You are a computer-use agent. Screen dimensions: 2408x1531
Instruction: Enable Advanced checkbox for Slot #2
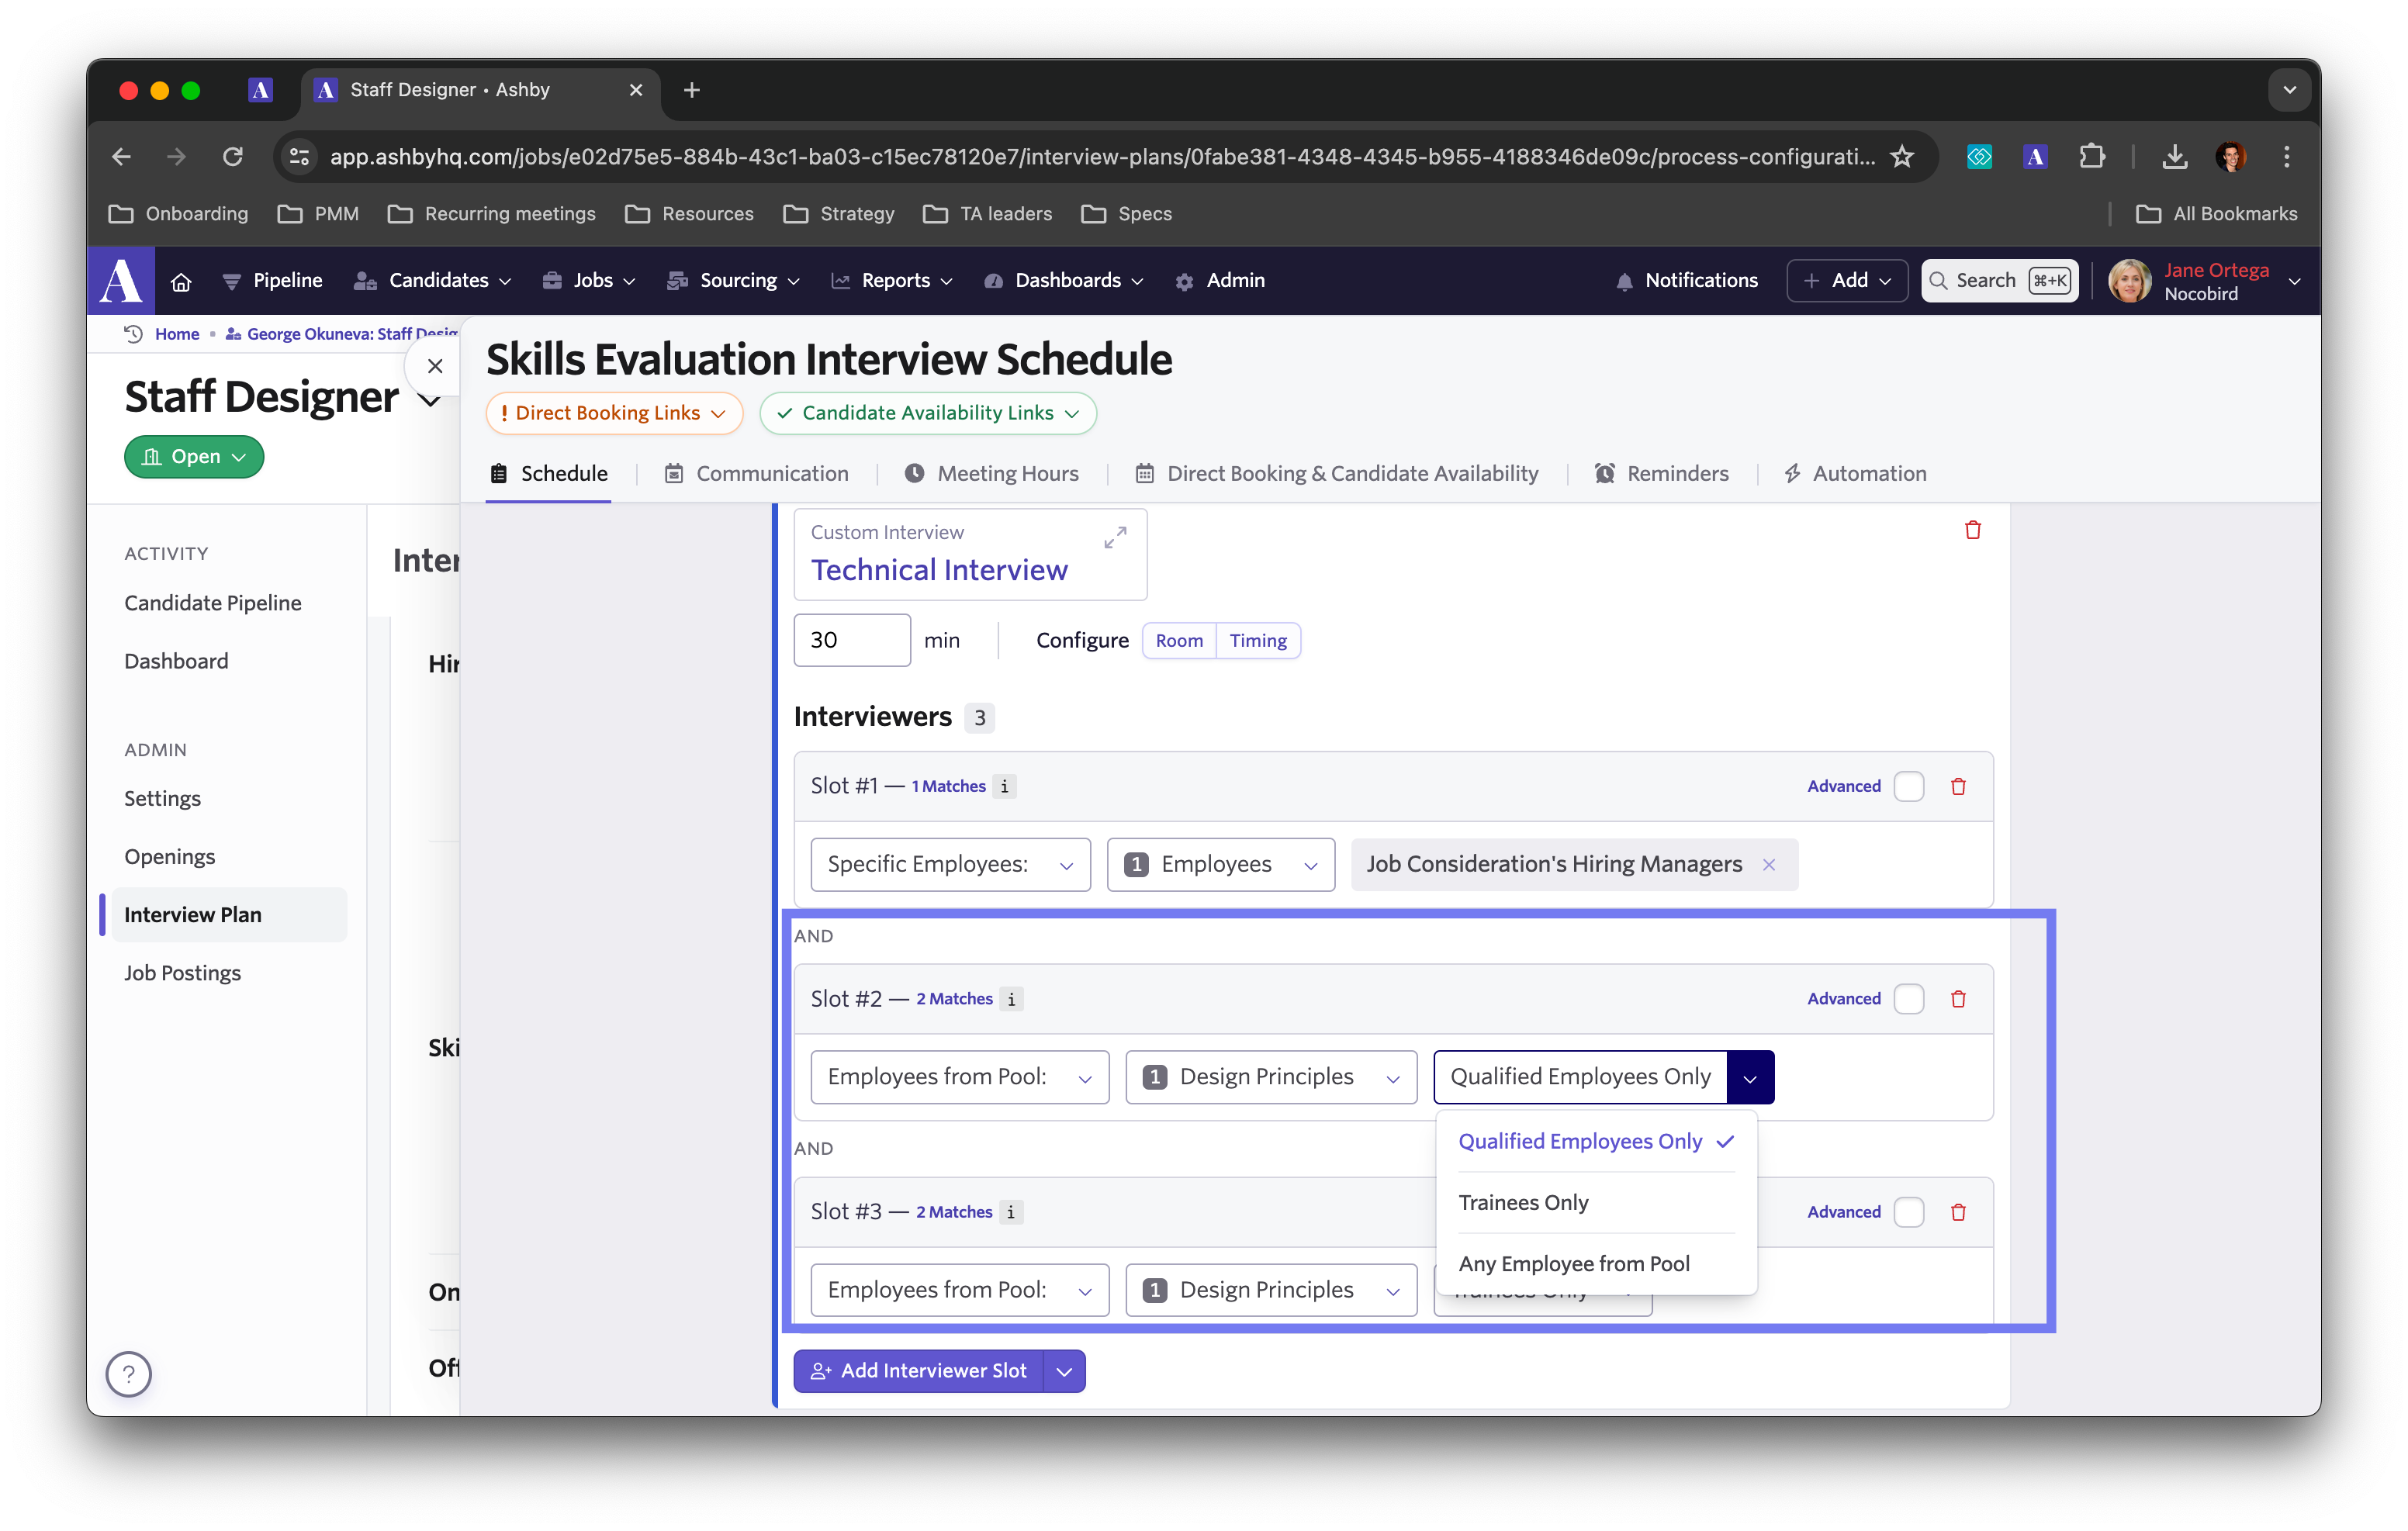[x=1908, y=998]
